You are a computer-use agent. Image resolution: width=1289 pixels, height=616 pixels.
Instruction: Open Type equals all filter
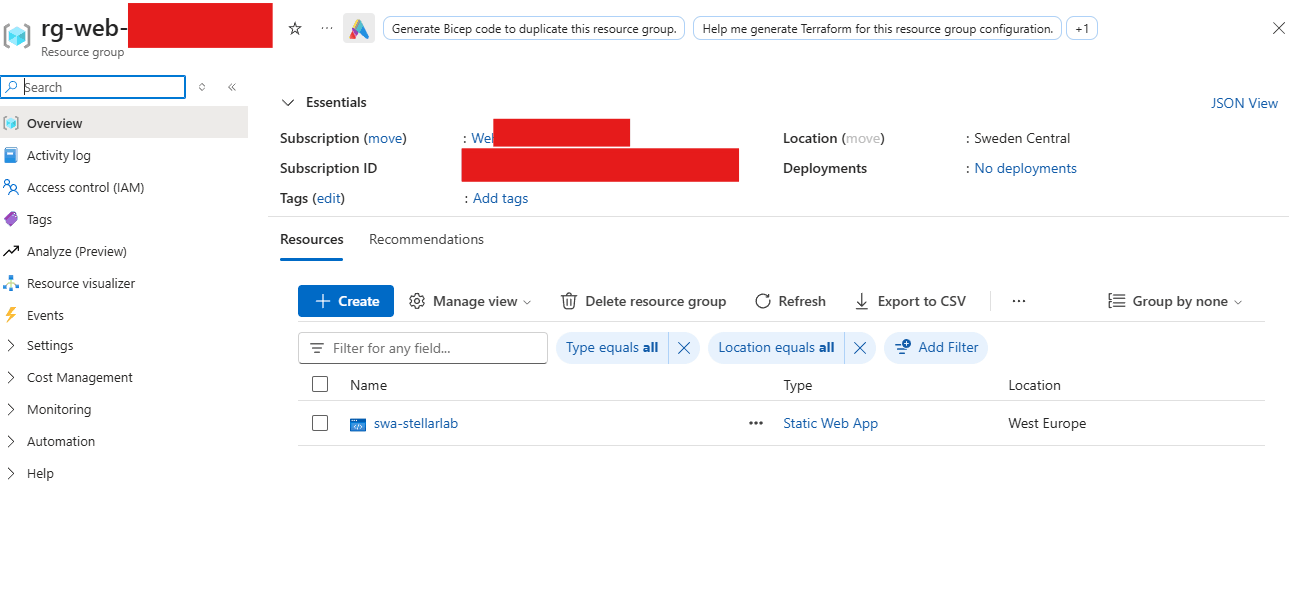coord(612,347)
